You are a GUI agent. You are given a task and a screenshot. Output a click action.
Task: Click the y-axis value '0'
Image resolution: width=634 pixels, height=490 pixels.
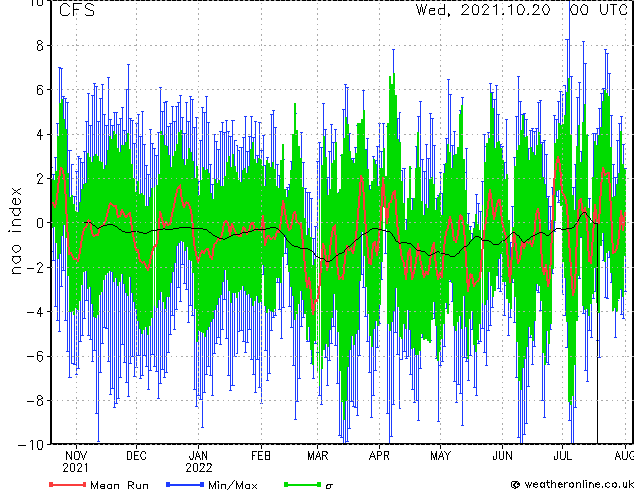coord(40,223)
